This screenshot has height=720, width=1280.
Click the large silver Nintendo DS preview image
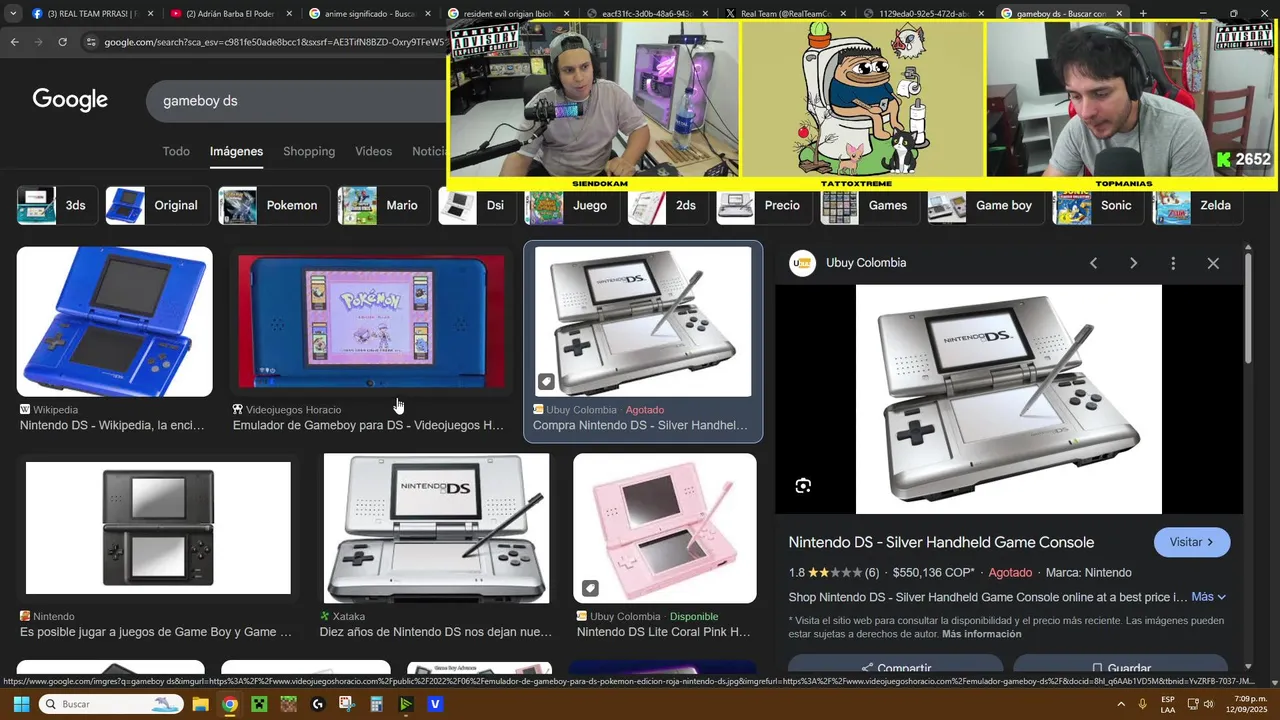(1009, 399)
